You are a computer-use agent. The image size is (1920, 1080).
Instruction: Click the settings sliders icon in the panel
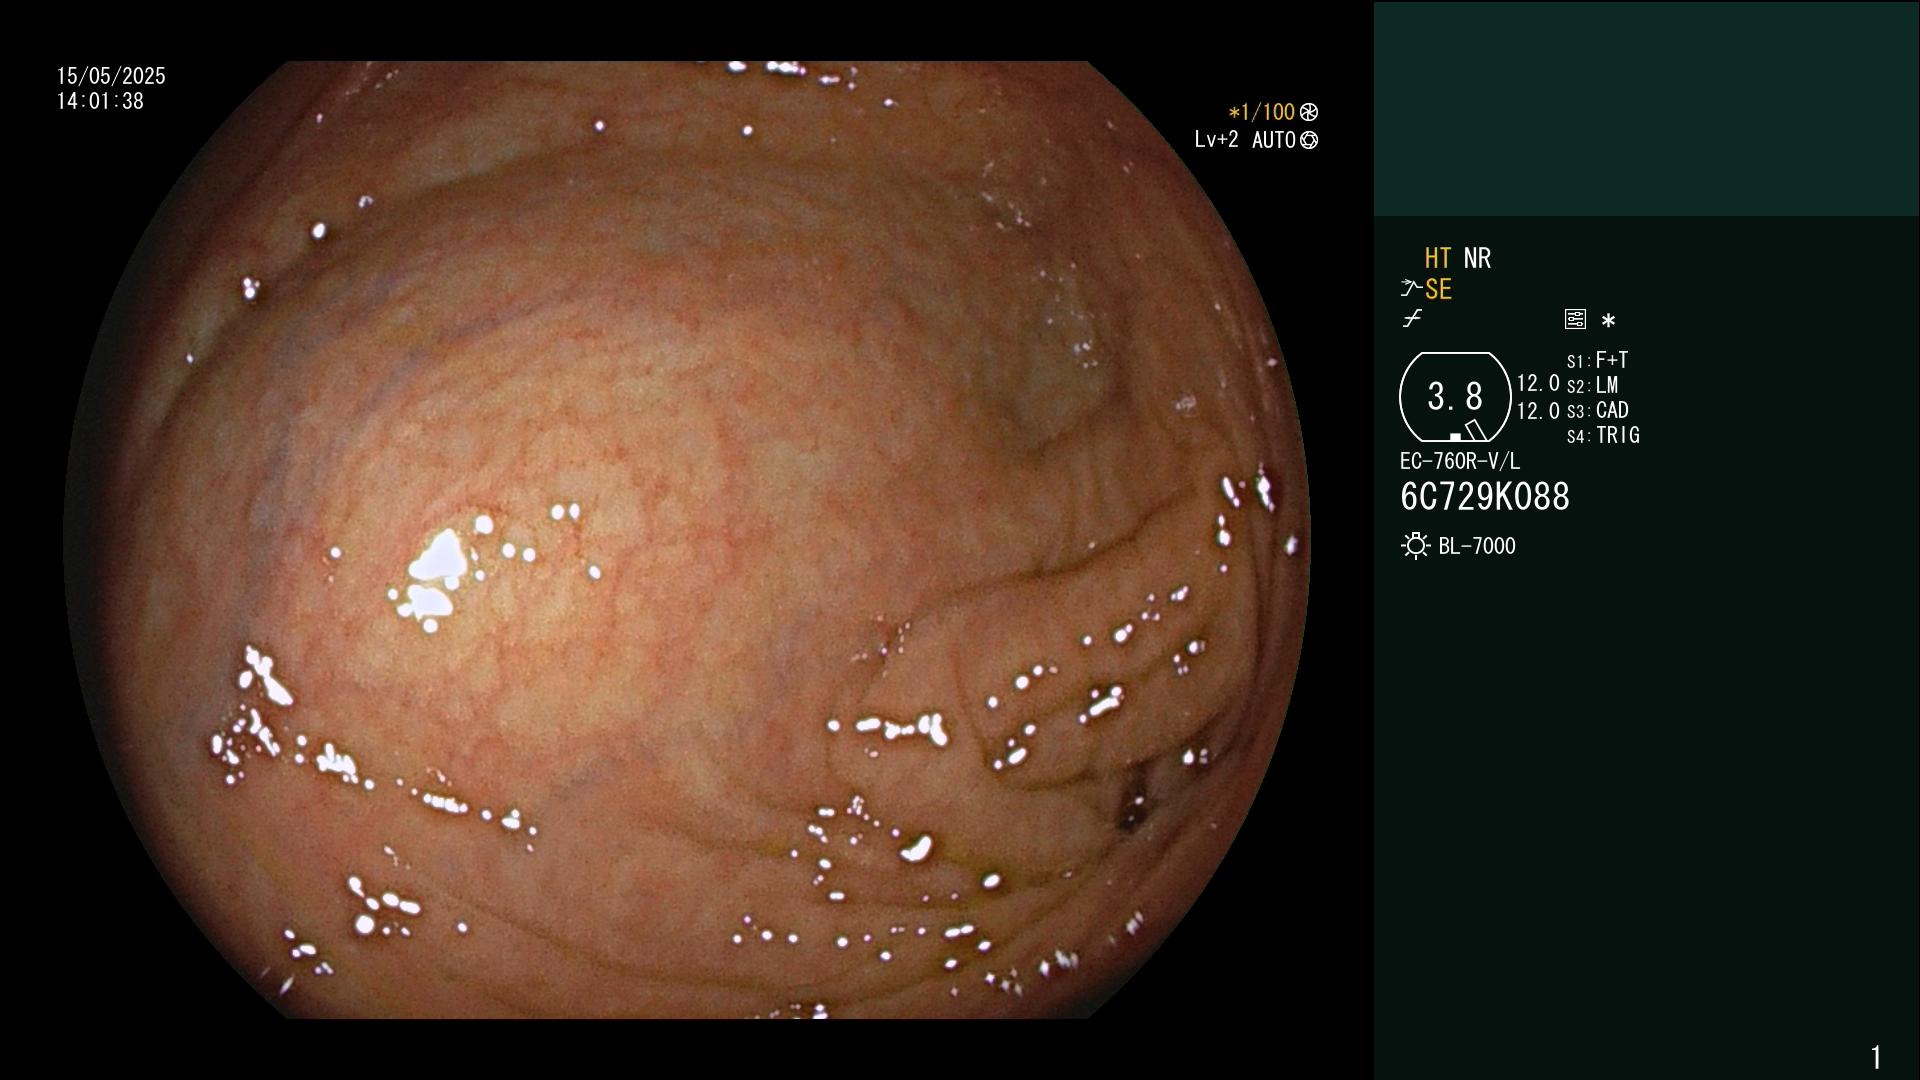(x=1575, y=319)
